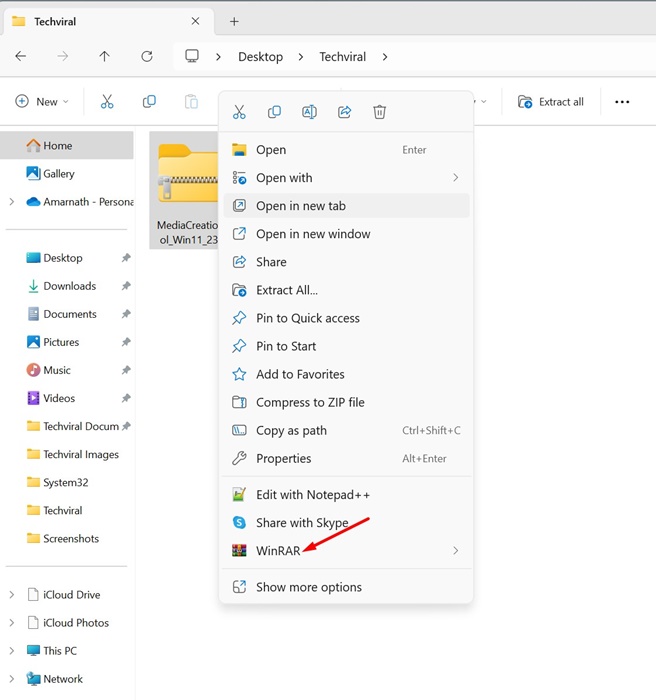The width and height of the screenshot is (656, 700).
Task: Select Pin to Quick access
Action: (346, 318)
